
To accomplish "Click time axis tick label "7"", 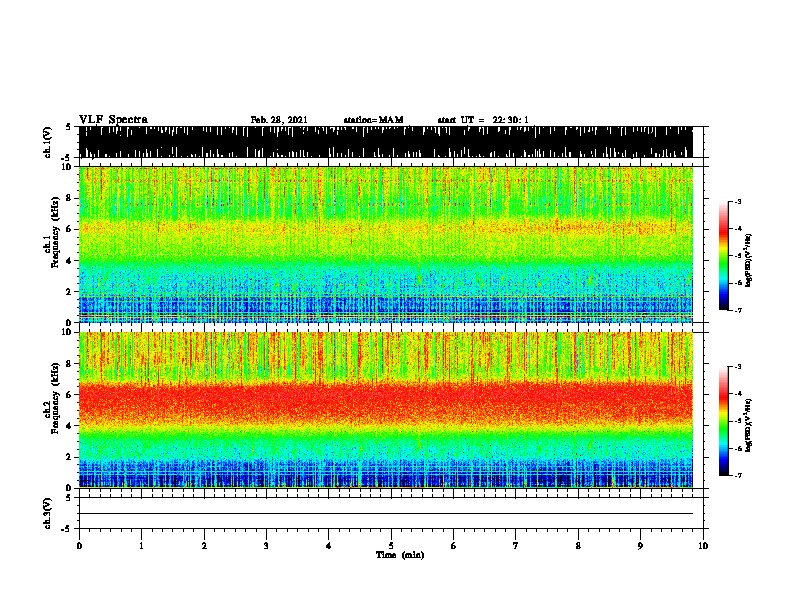I will pos(516,546).
